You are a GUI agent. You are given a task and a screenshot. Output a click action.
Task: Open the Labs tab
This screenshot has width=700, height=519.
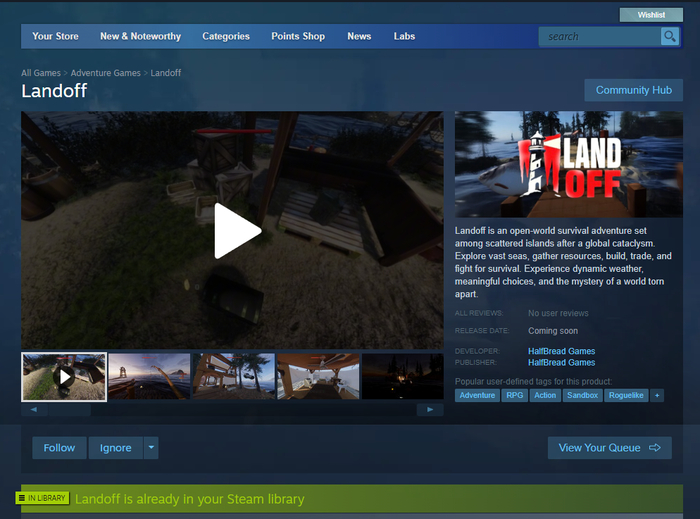tap(404, 36)
